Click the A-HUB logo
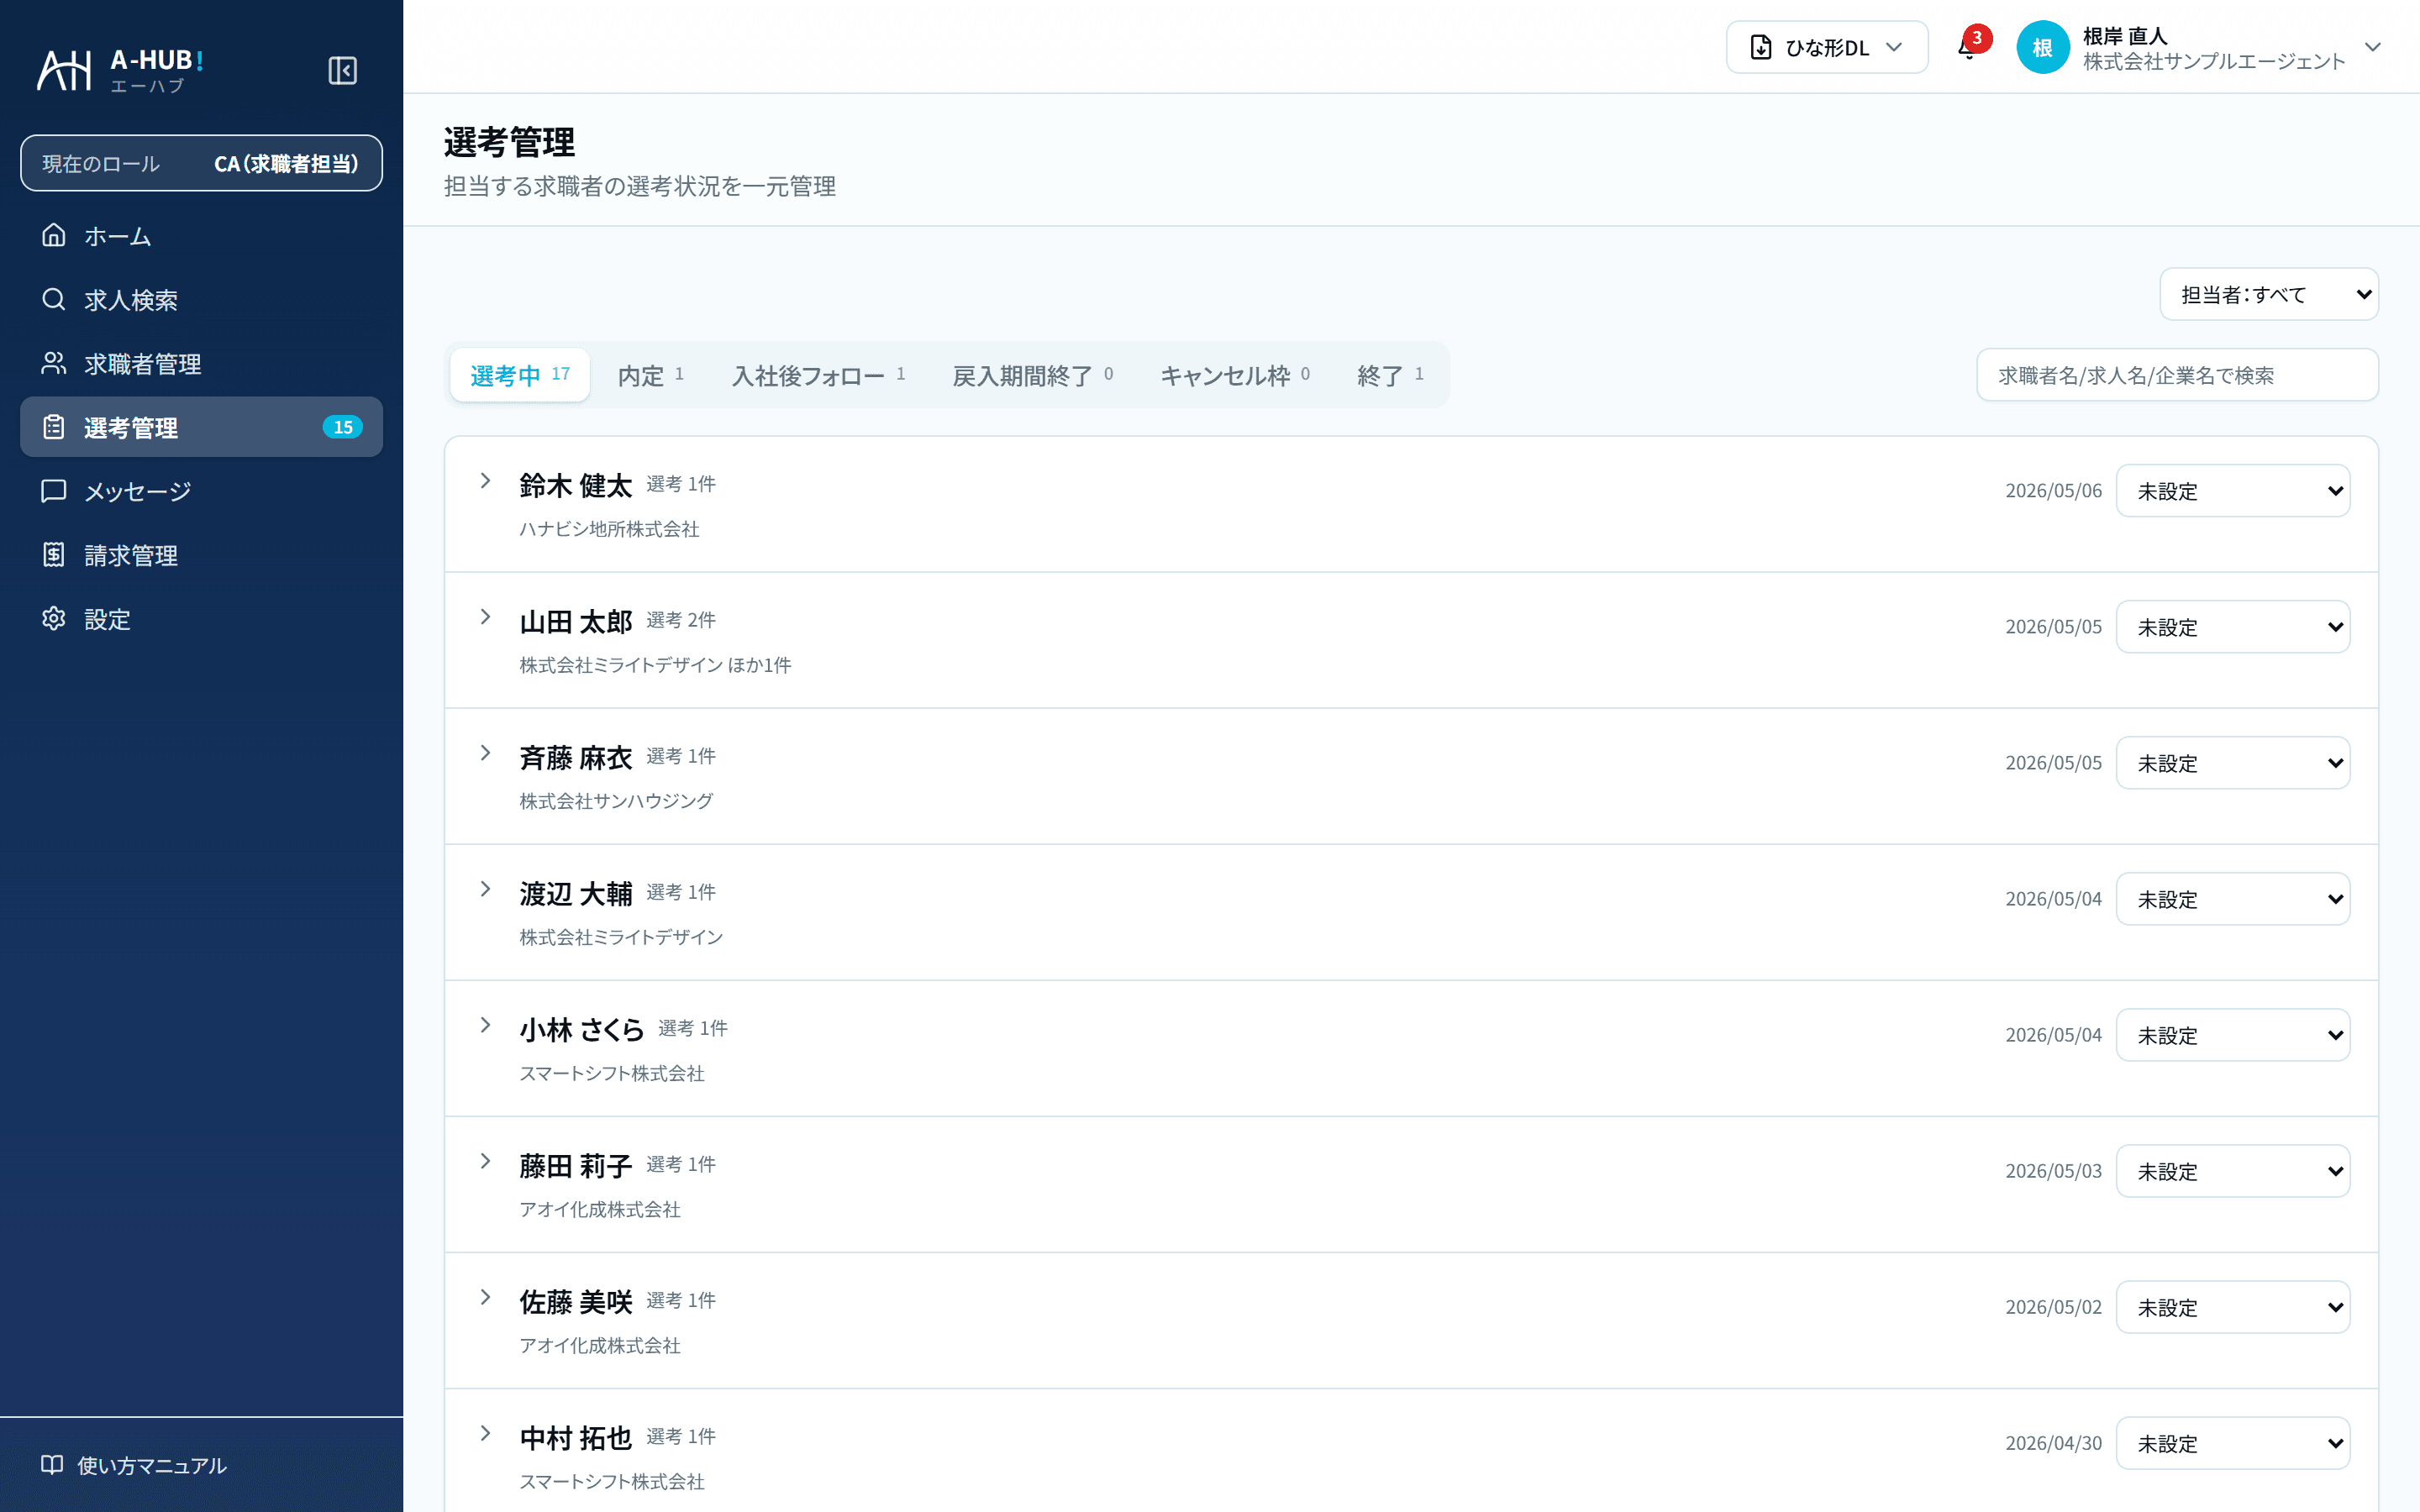 click(x=120, y=70)
